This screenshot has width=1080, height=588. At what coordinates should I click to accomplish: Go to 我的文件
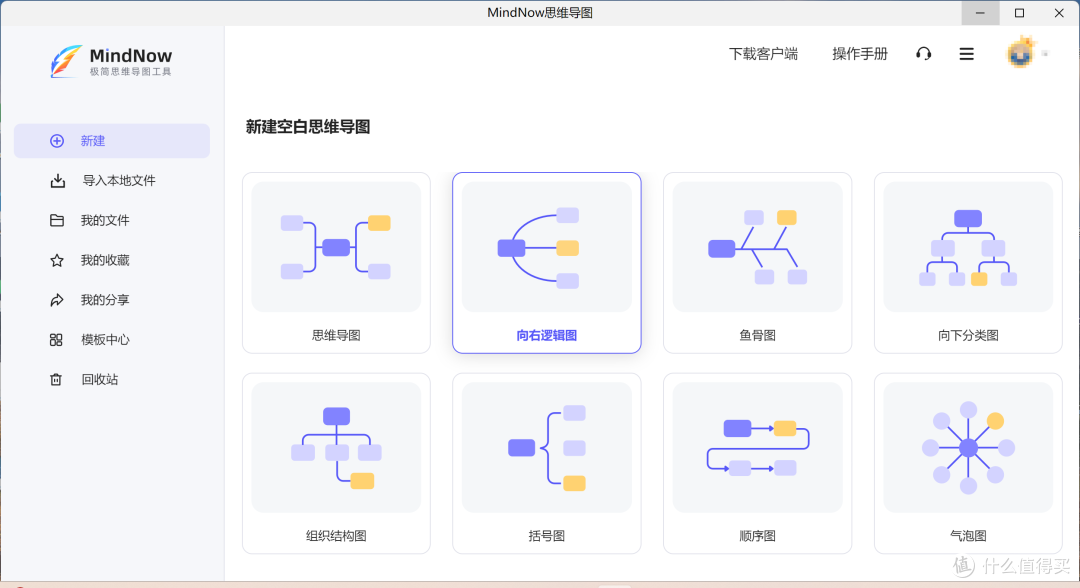point(105,220)
